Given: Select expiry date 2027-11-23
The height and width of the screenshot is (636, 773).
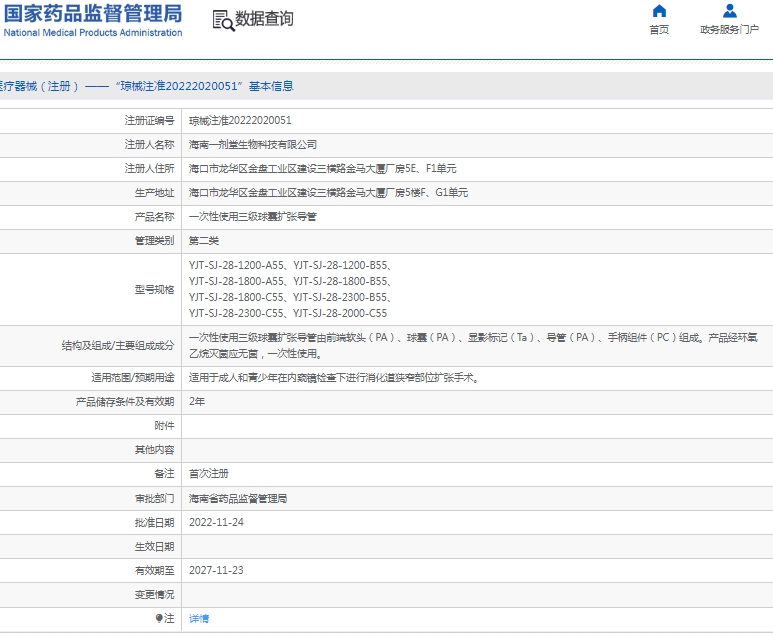Looking at the screenshot, I should point(216,570).
